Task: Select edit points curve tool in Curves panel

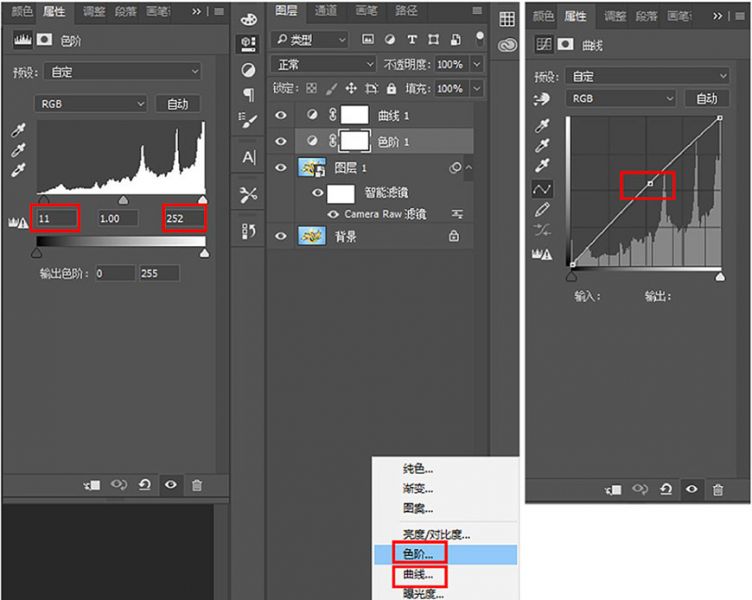Action: [x=542, y=189]
